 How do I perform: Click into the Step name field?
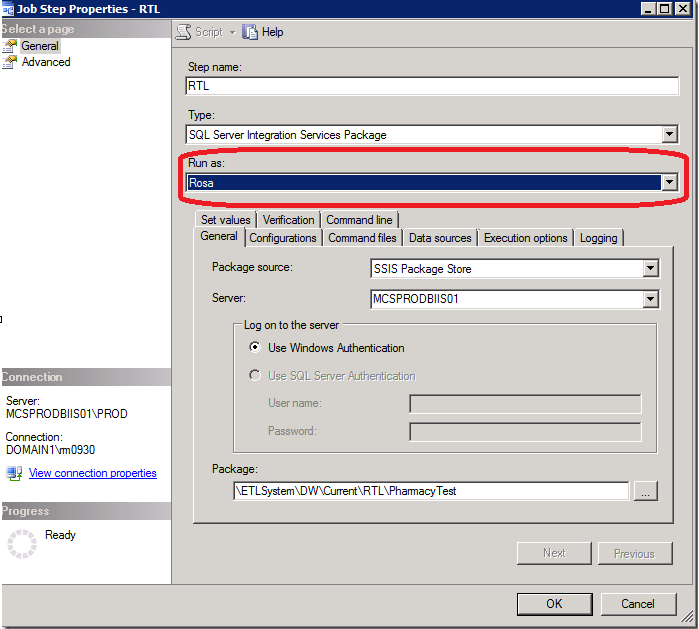pyautogui.click(x=432, y=86)
